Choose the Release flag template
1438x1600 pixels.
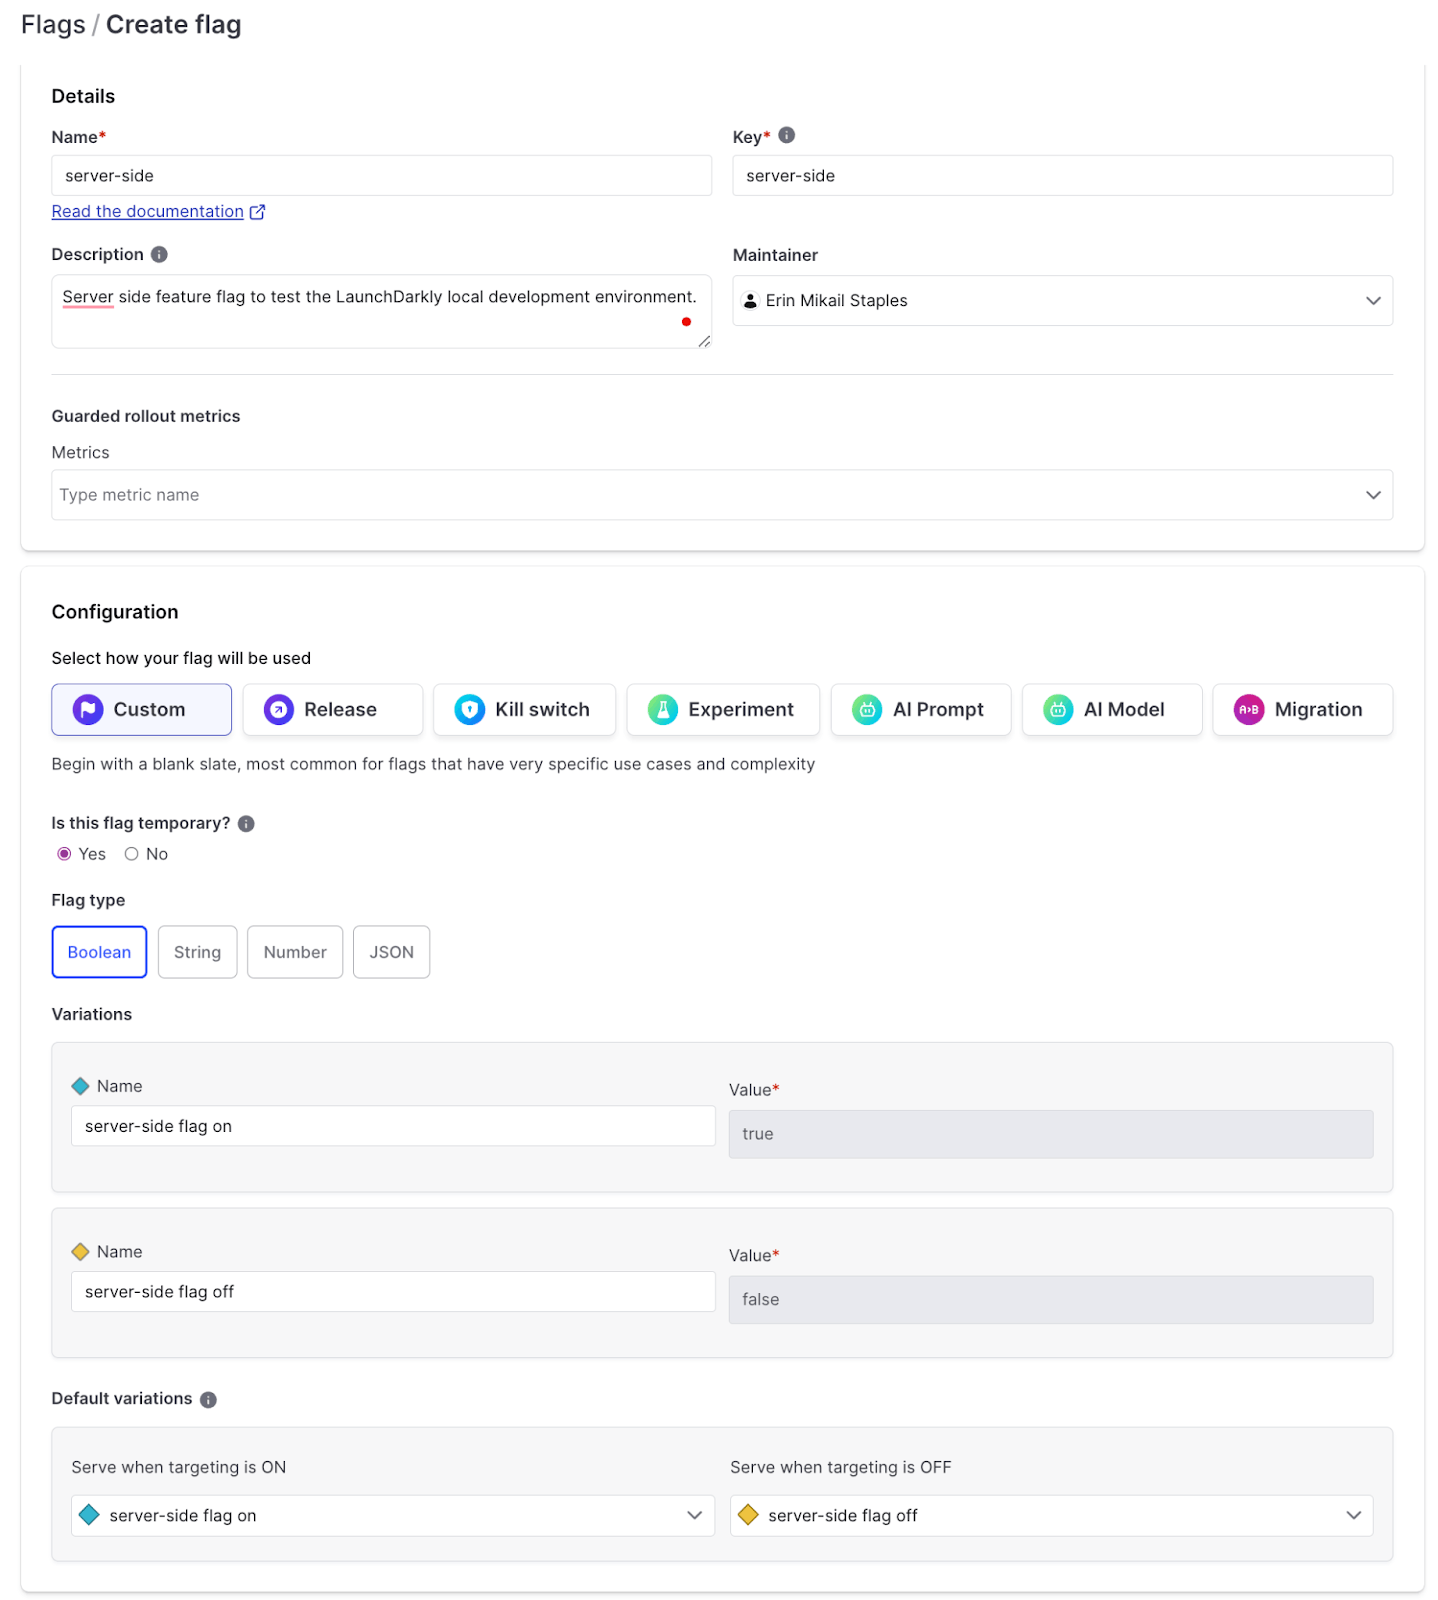(332, 709)
